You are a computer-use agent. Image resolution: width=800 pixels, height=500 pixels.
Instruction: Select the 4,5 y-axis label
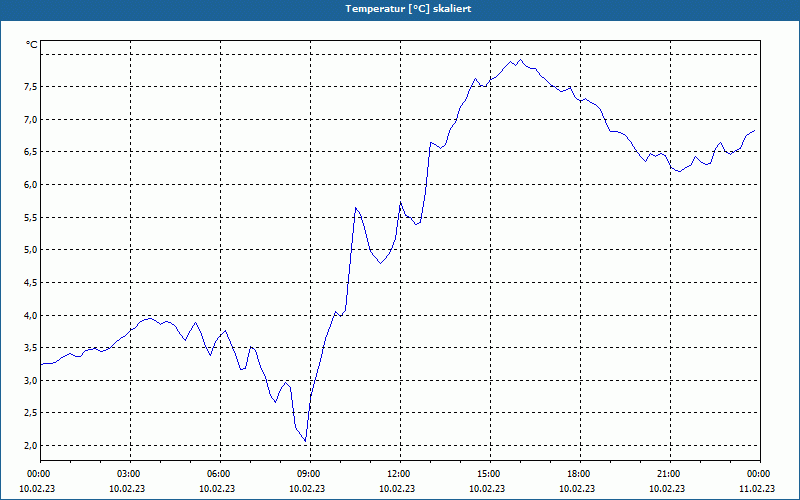(31, 283)
